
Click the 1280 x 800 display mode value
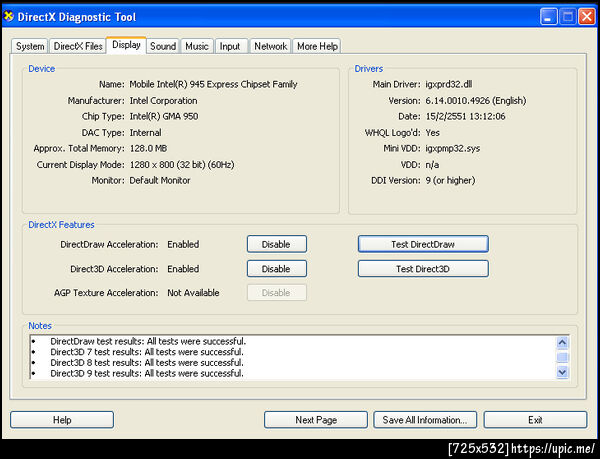click(x=182, y=165)
